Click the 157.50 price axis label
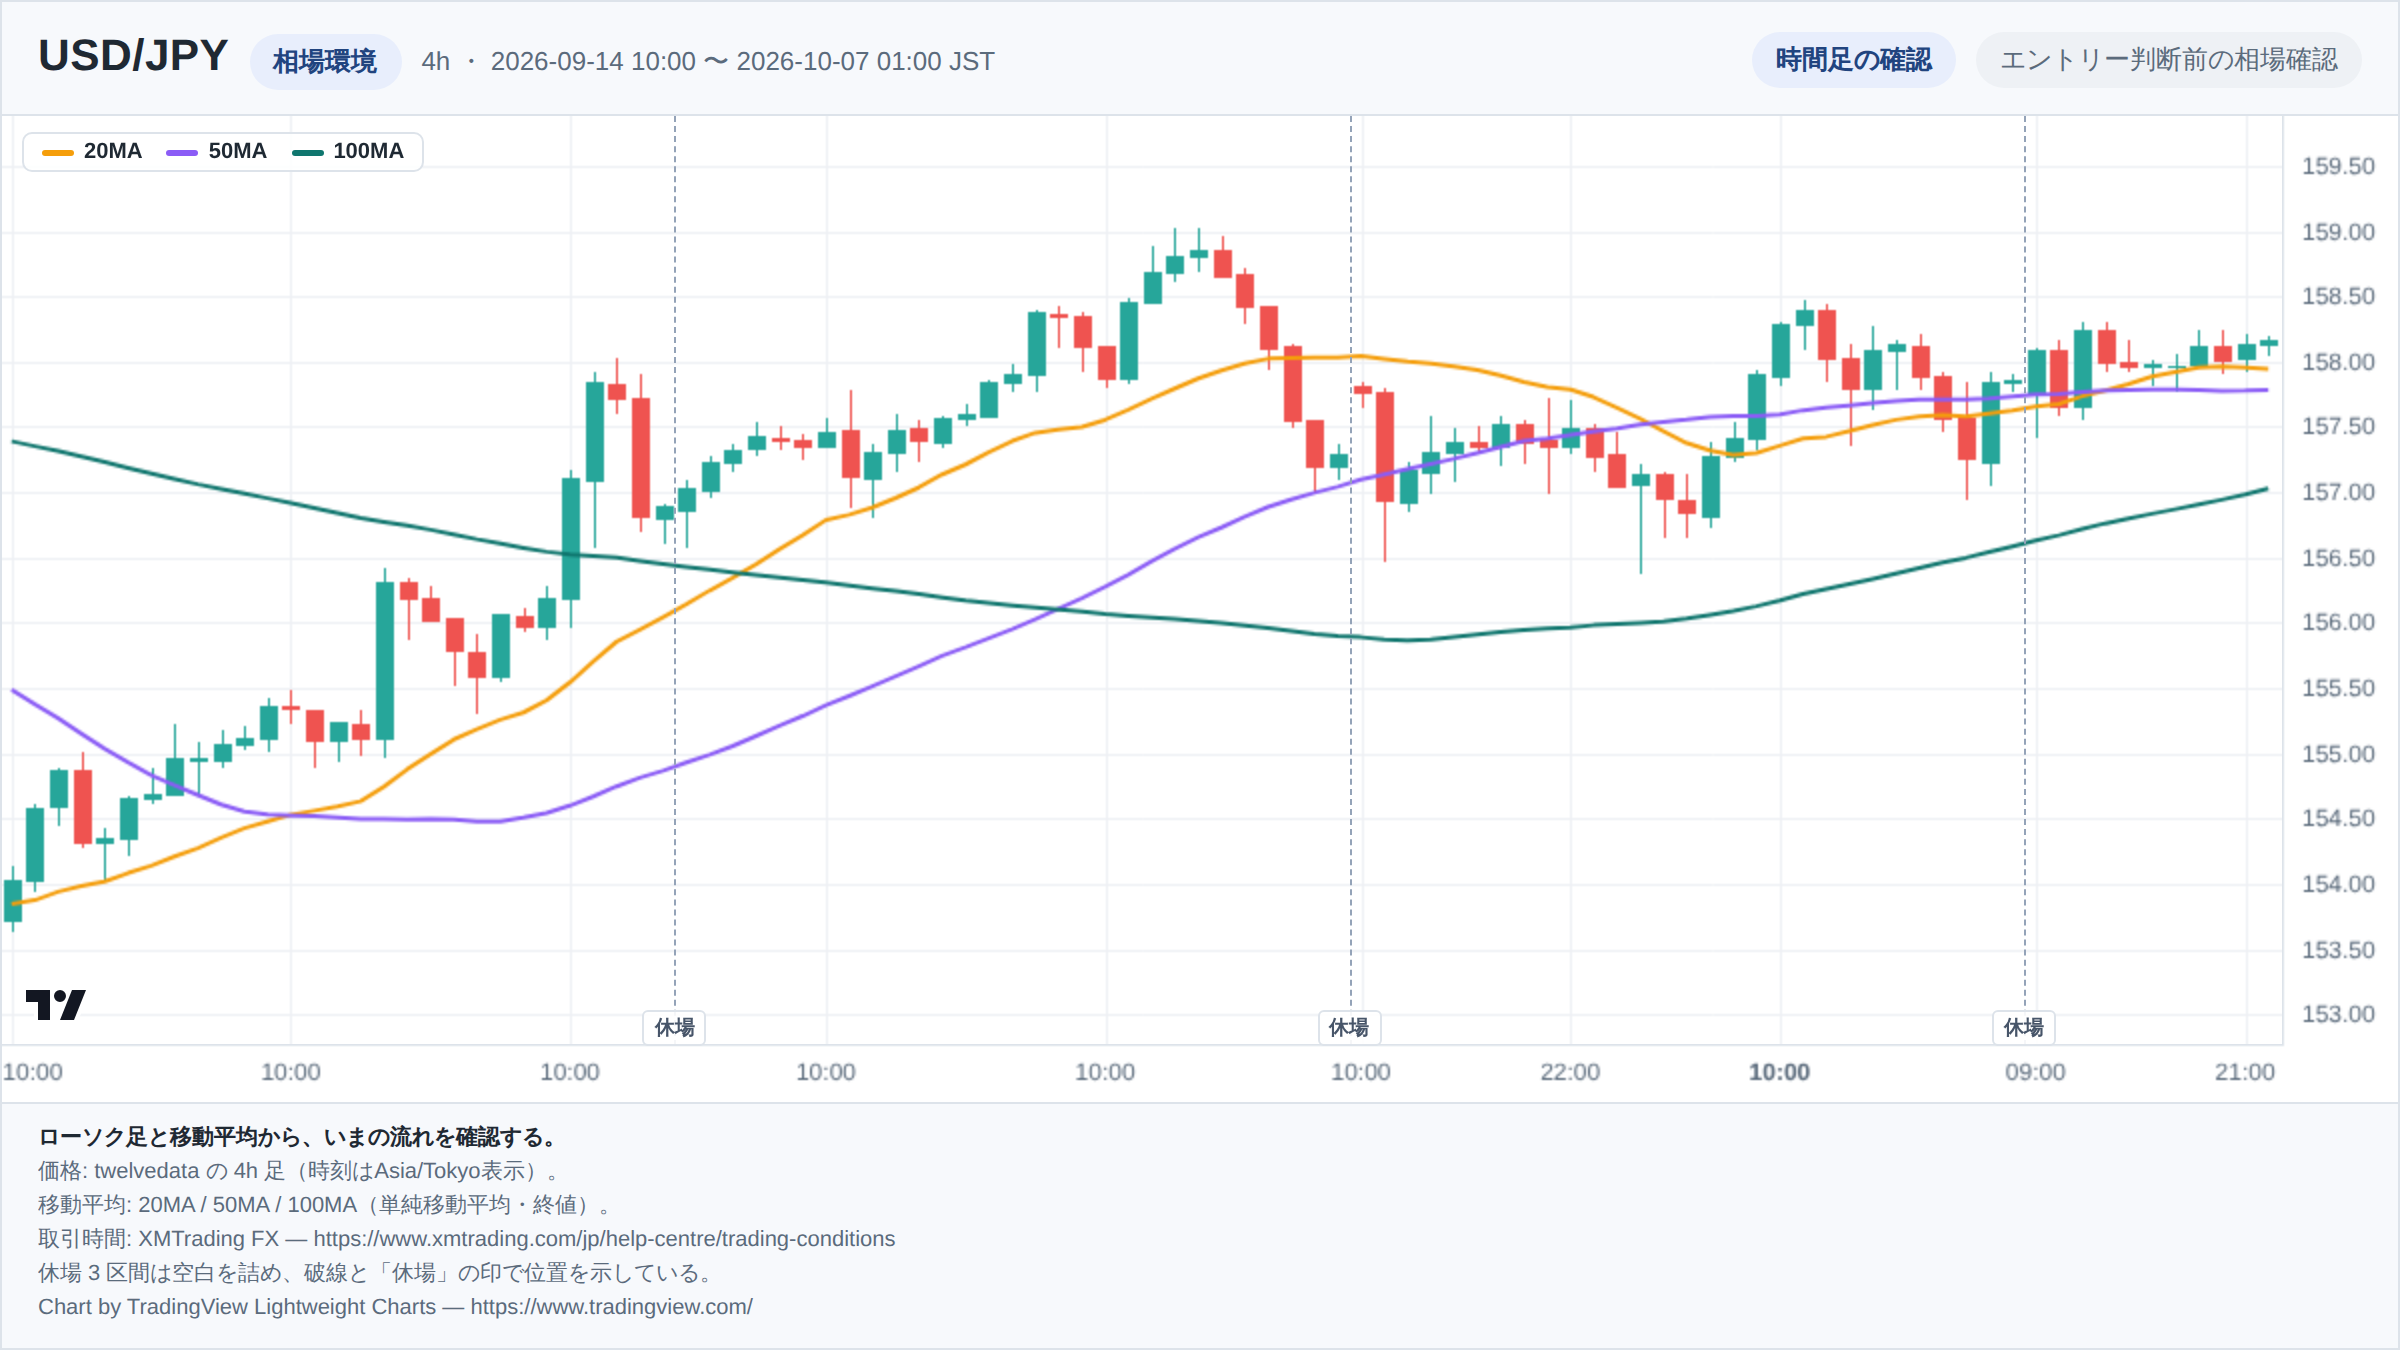2400x1350 pixels. point(2338,427)
